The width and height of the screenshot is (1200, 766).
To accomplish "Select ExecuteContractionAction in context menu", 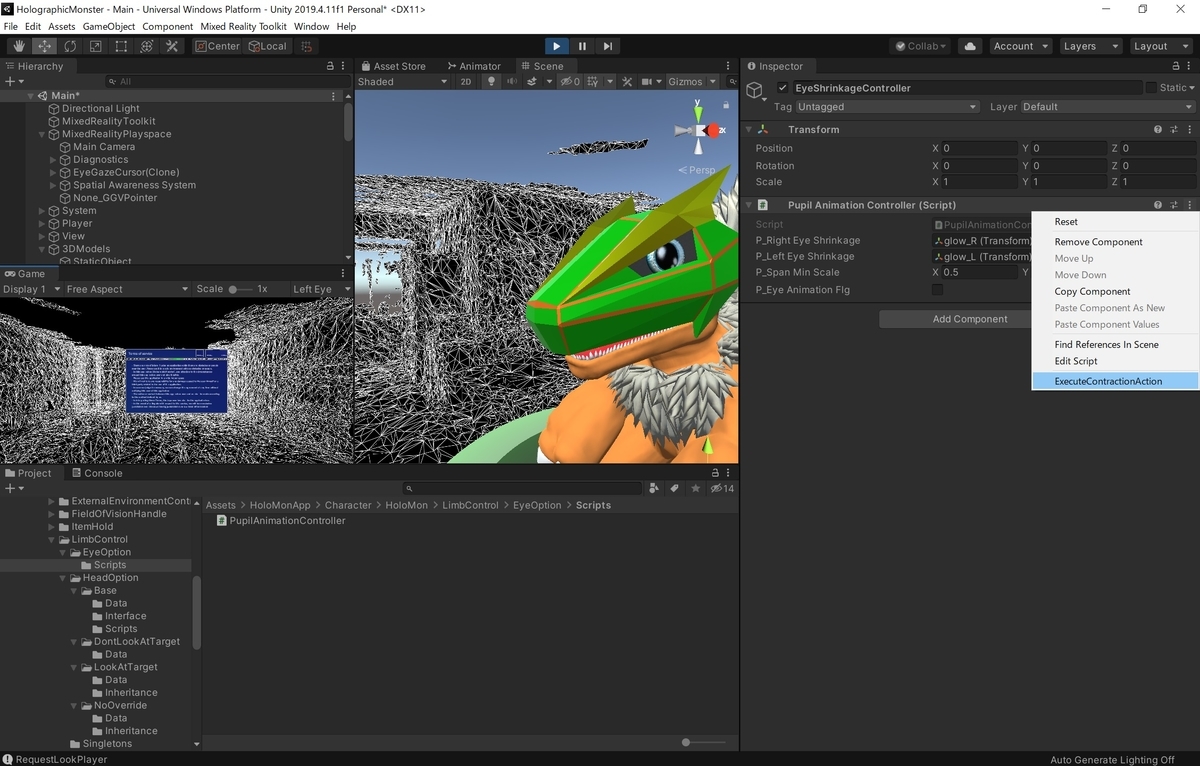I will [x=1115, y=381].
